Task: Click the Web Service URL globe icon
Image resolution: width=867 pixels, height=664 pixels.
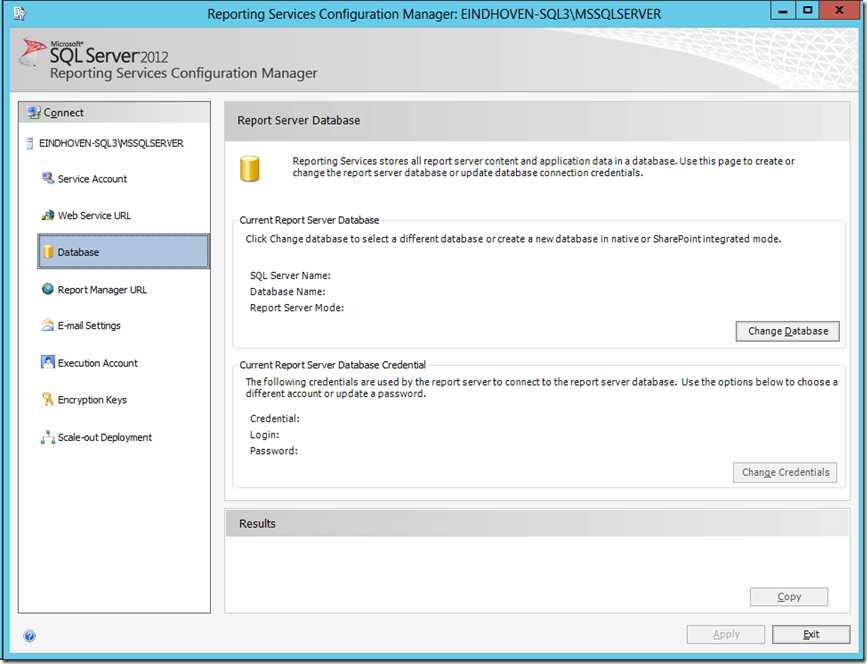Action: [x=48, y=215]
